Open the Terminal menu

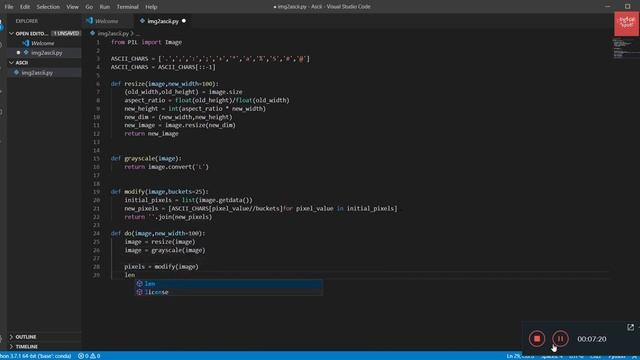point(127,7)
